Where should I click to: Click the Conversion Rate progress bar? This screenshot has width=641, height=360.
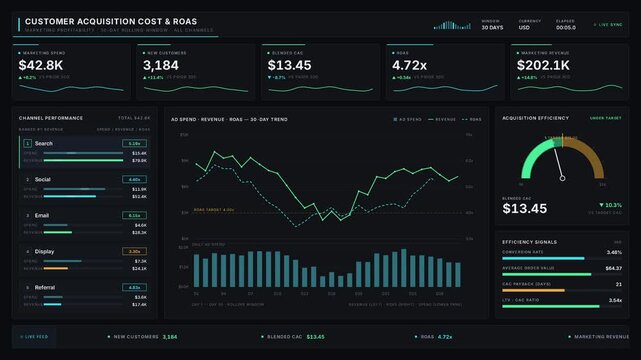(562, 258)
